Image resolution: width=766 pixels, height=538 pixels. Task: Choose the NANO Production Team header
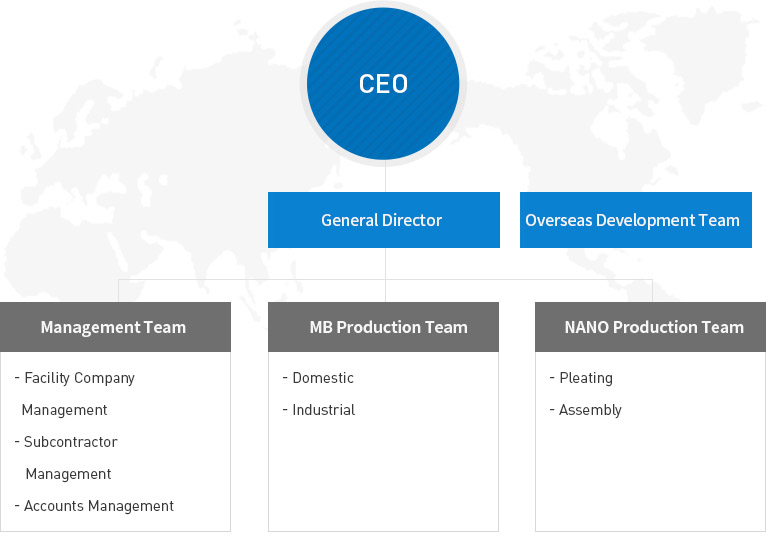click(651, 327)
